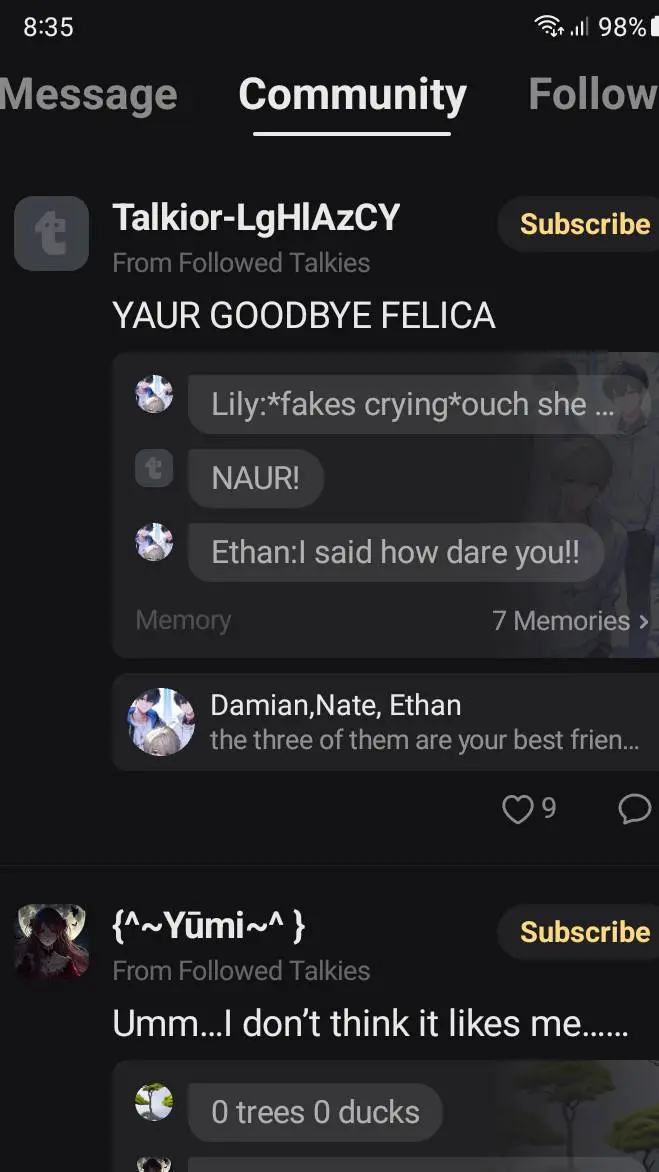The width and height of the screenshot is (659, 1172).
Task: Tap small avatar beside the NAUR! message
Action: pos(154,469)
